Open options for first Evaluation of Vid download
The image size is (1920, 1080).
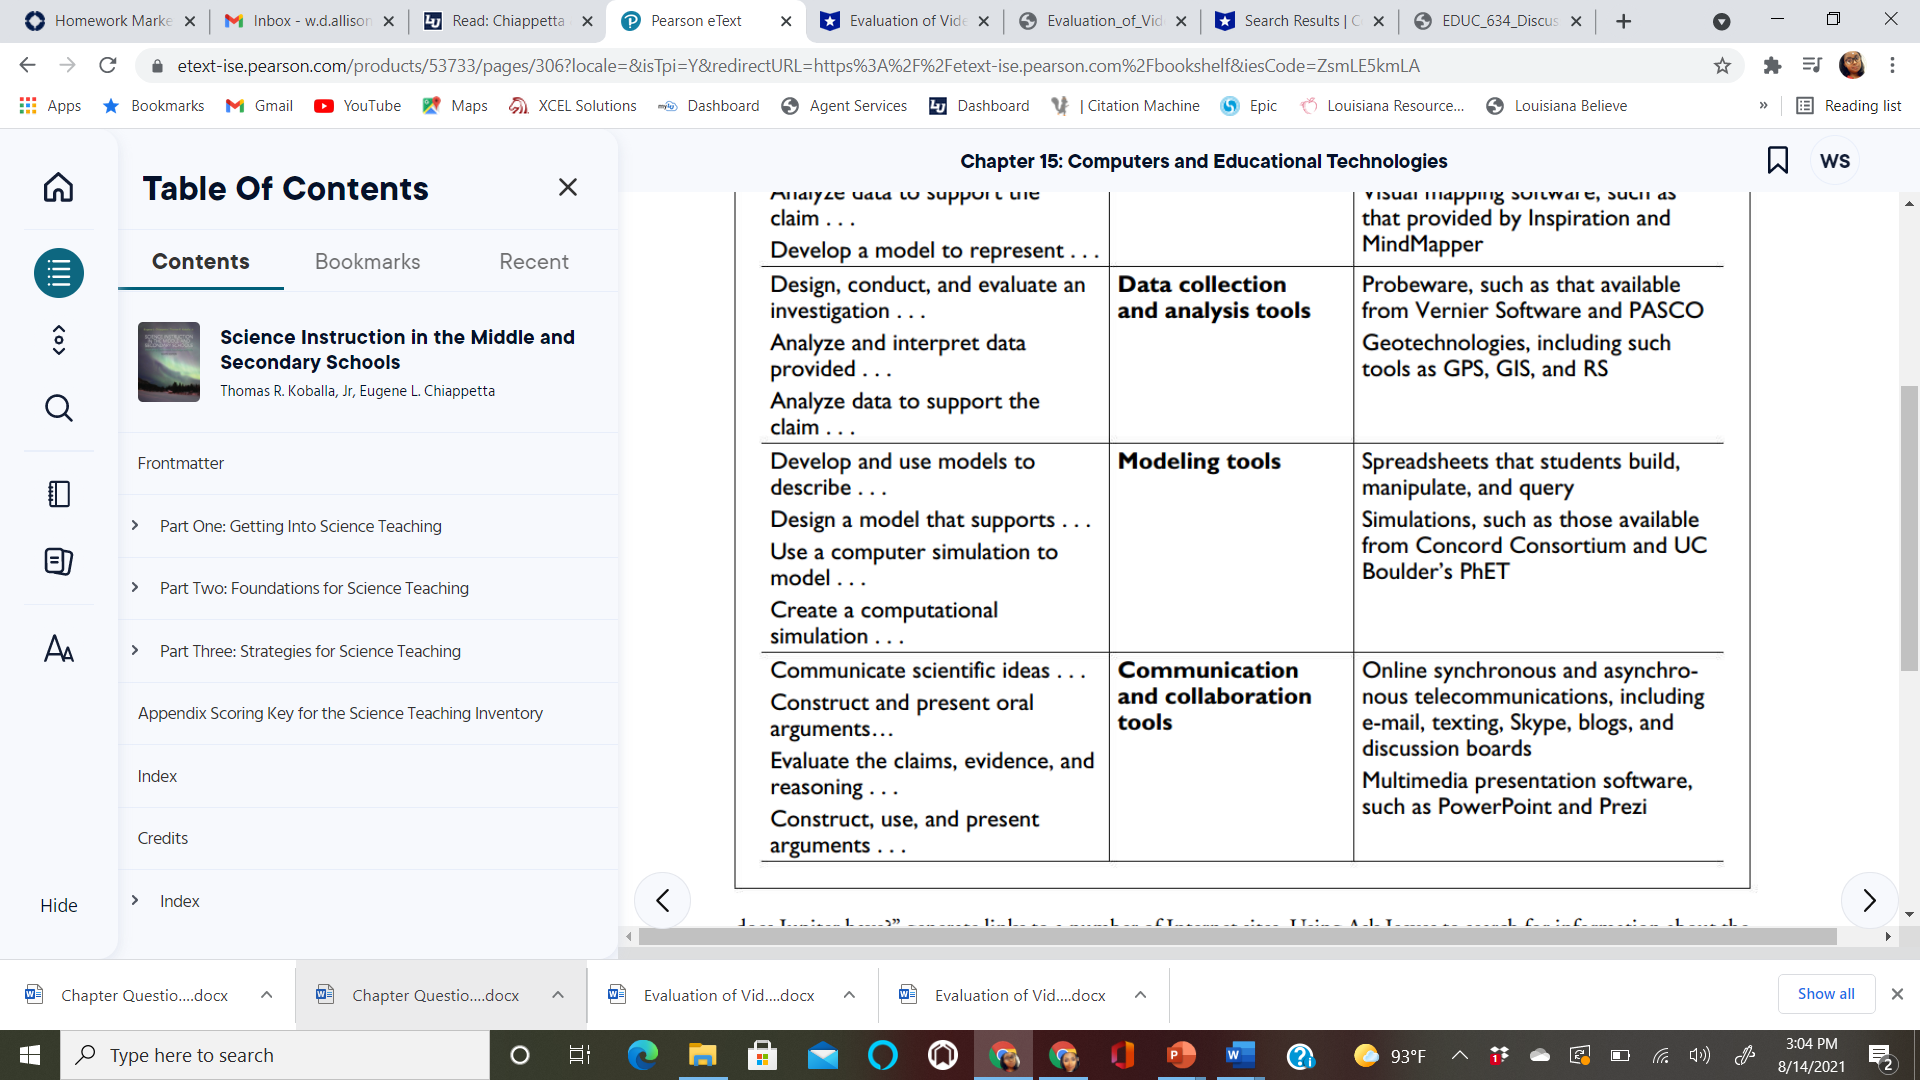point(849,995)
